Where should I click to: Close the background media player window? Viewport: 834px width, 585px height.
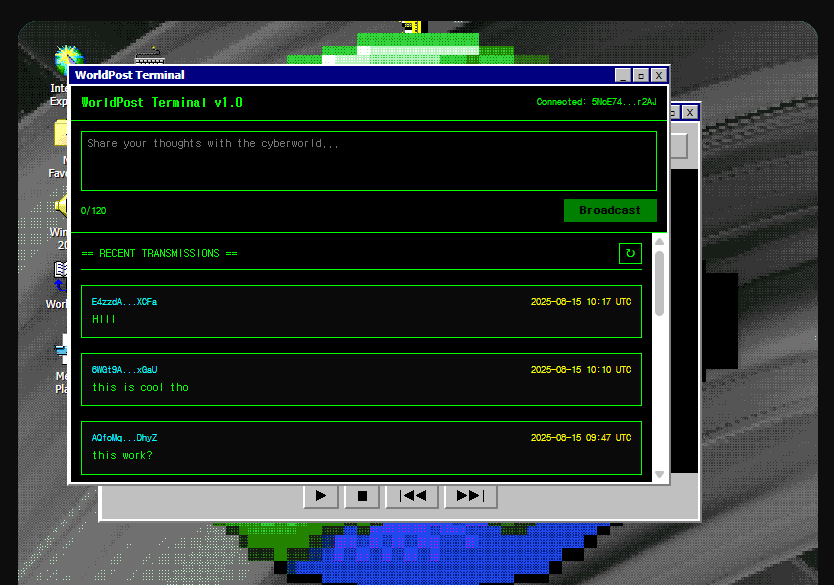[x=690, y=112]
